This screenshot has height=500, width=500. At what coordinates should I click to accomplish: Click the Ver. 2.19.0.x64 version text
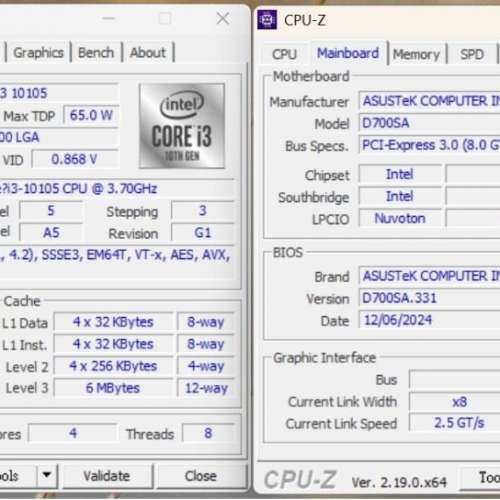tap(399, 482)
